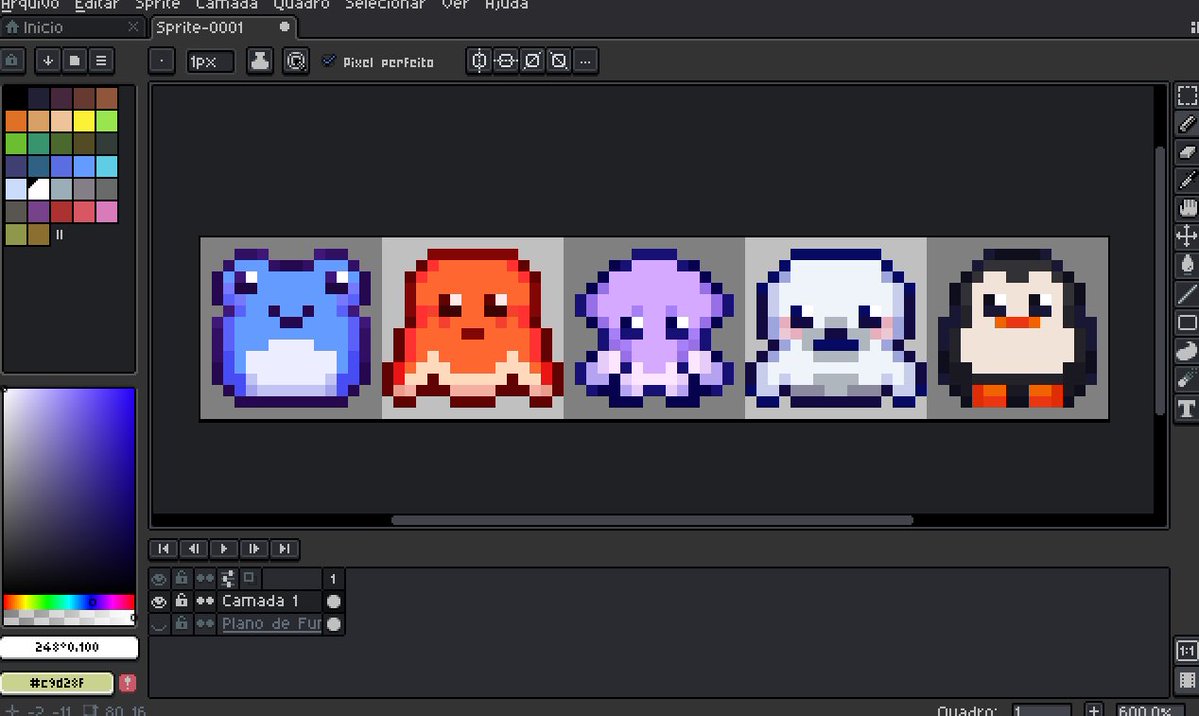Open the Selecionar menu
Viewport: 1199px width, 716px height.
tap(385, 5)
